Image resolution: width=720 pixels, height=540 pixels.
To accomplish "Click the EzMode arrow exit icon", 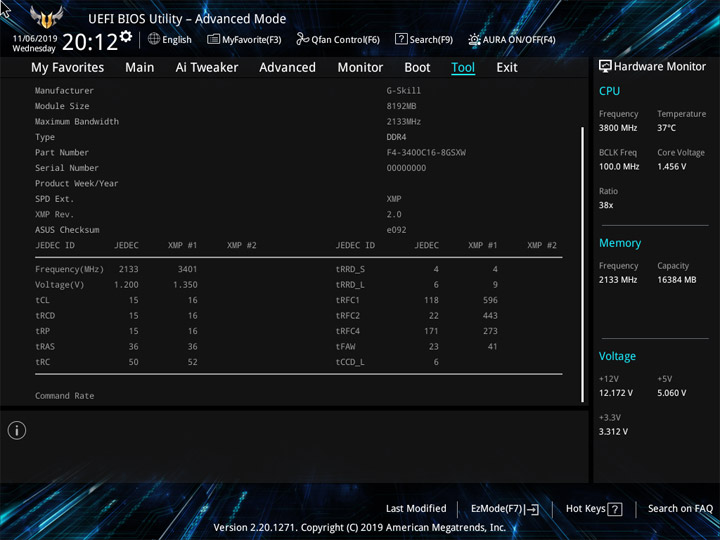I will tap(531, 509).
